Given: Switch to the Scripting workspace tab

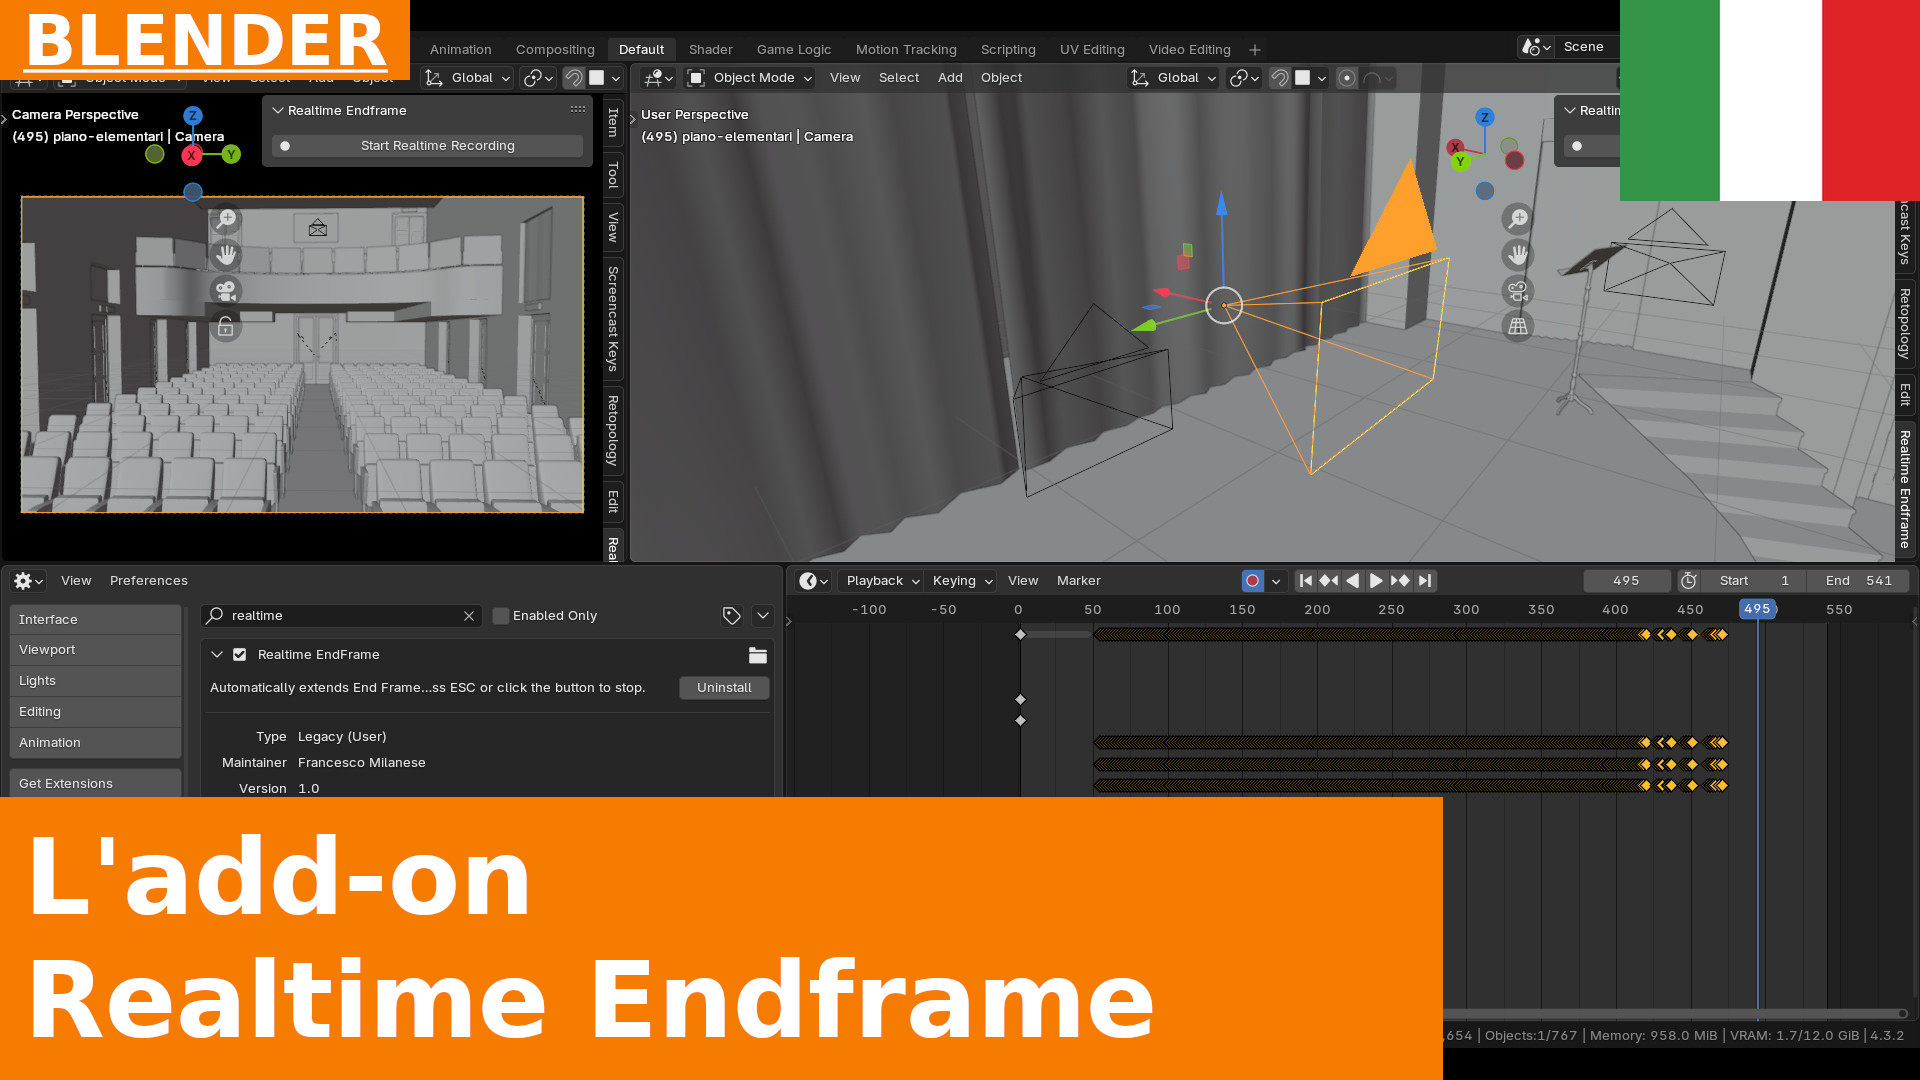Looking at the screenshot, I should pyautogui.click(x=1008, y=50).
